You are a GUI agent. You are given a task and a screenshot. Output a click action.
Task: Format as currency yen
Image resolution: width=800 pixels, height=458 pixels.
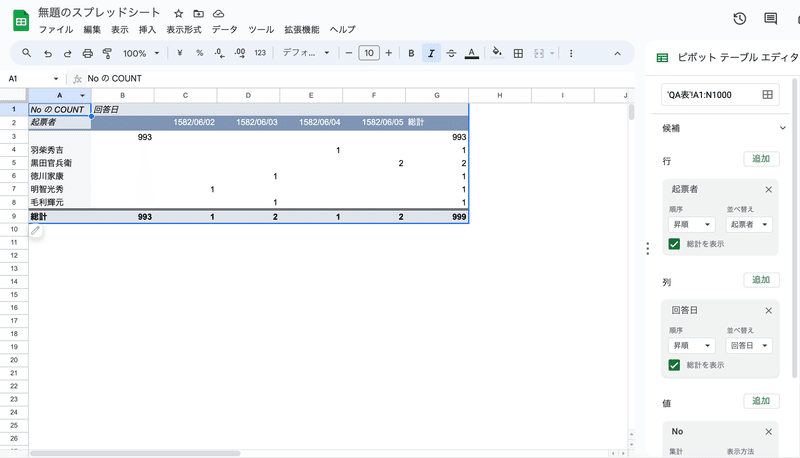tap(180, 53)
